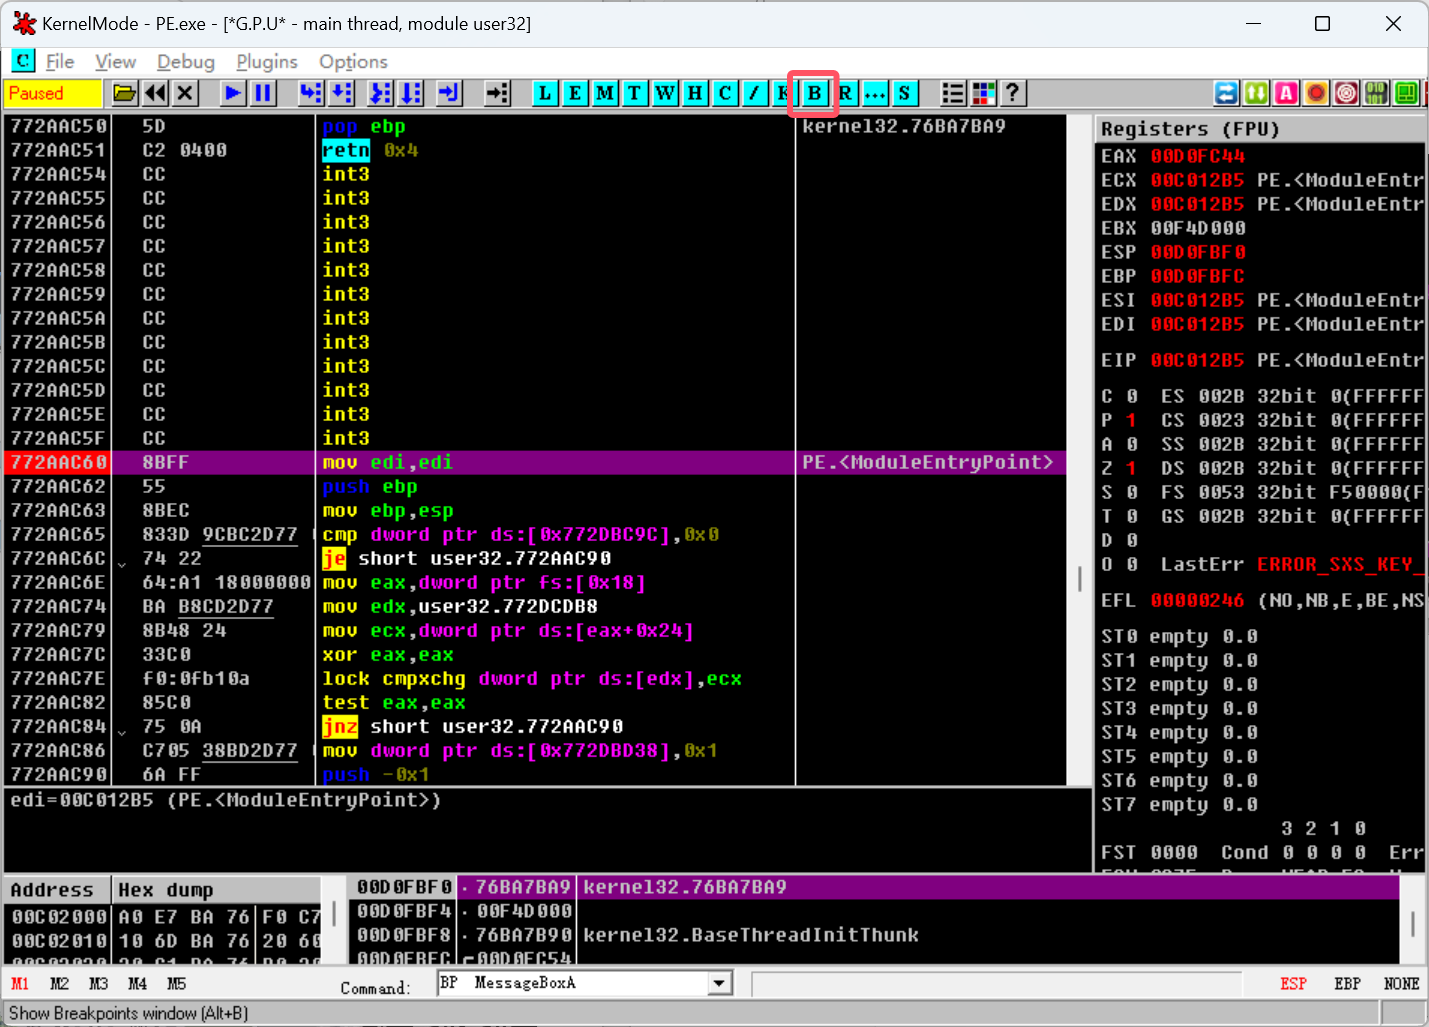Pause execution with the blue pause icon
The height and width of the screenshot is (1027, 1429).
263,93
